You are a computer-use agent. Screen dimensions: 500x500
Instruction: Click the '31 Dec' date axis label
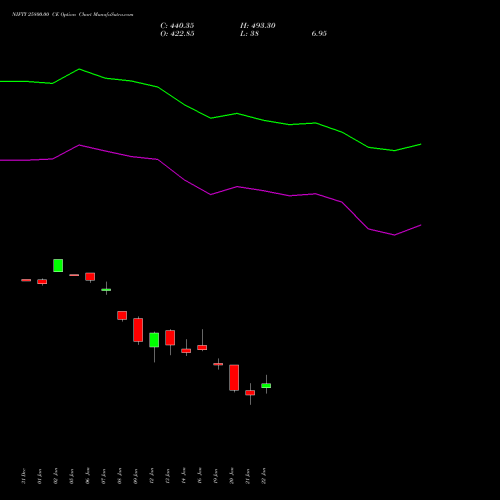[x=23, y=476]
